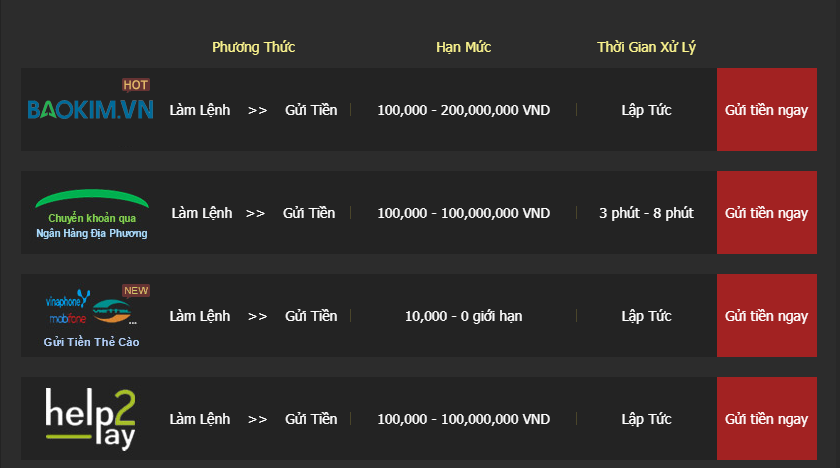The height and width of the screenshot is (468, 840).
Task: Click '100,000 - 200,000,000 VND' limit text
Action: pos(463,110)
